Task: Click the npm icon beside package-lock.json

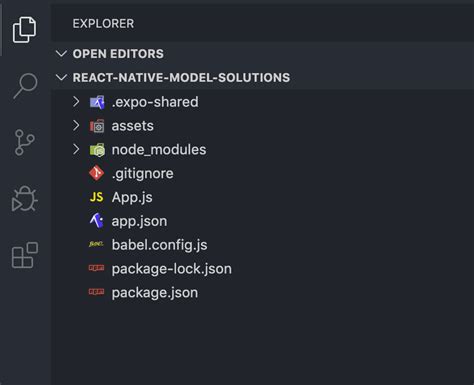Action: (96, 268)
